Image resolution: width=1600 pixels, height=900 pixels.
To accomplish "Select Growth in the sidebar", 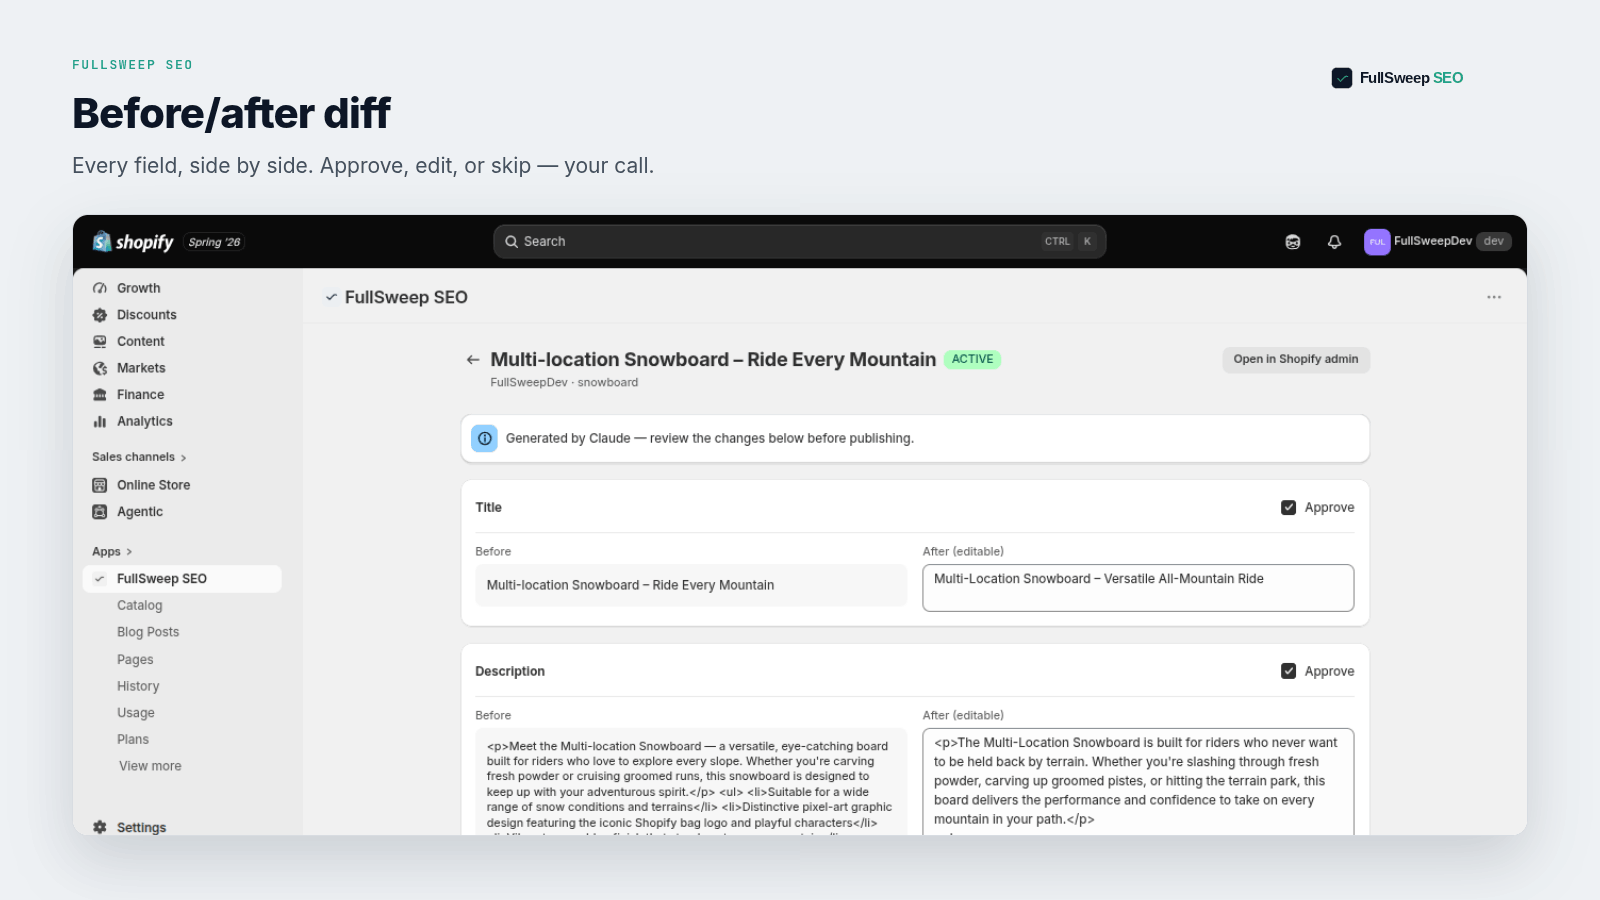I will pos(139,288).
